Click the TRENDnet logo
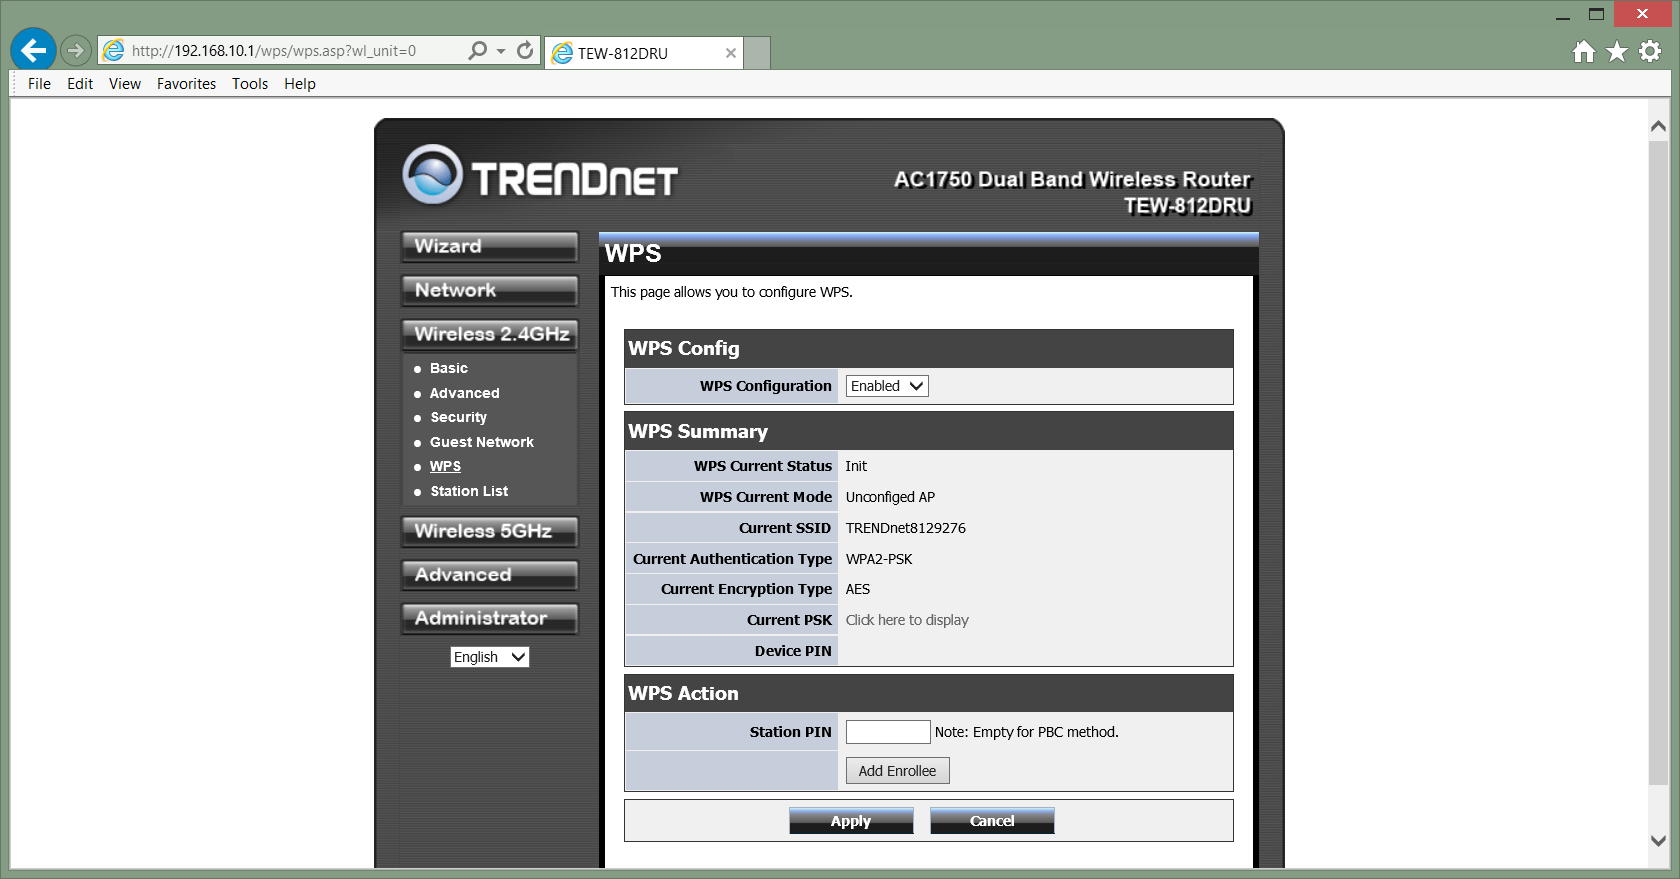This screenshot has width=1680, height=879. (541, 176)
